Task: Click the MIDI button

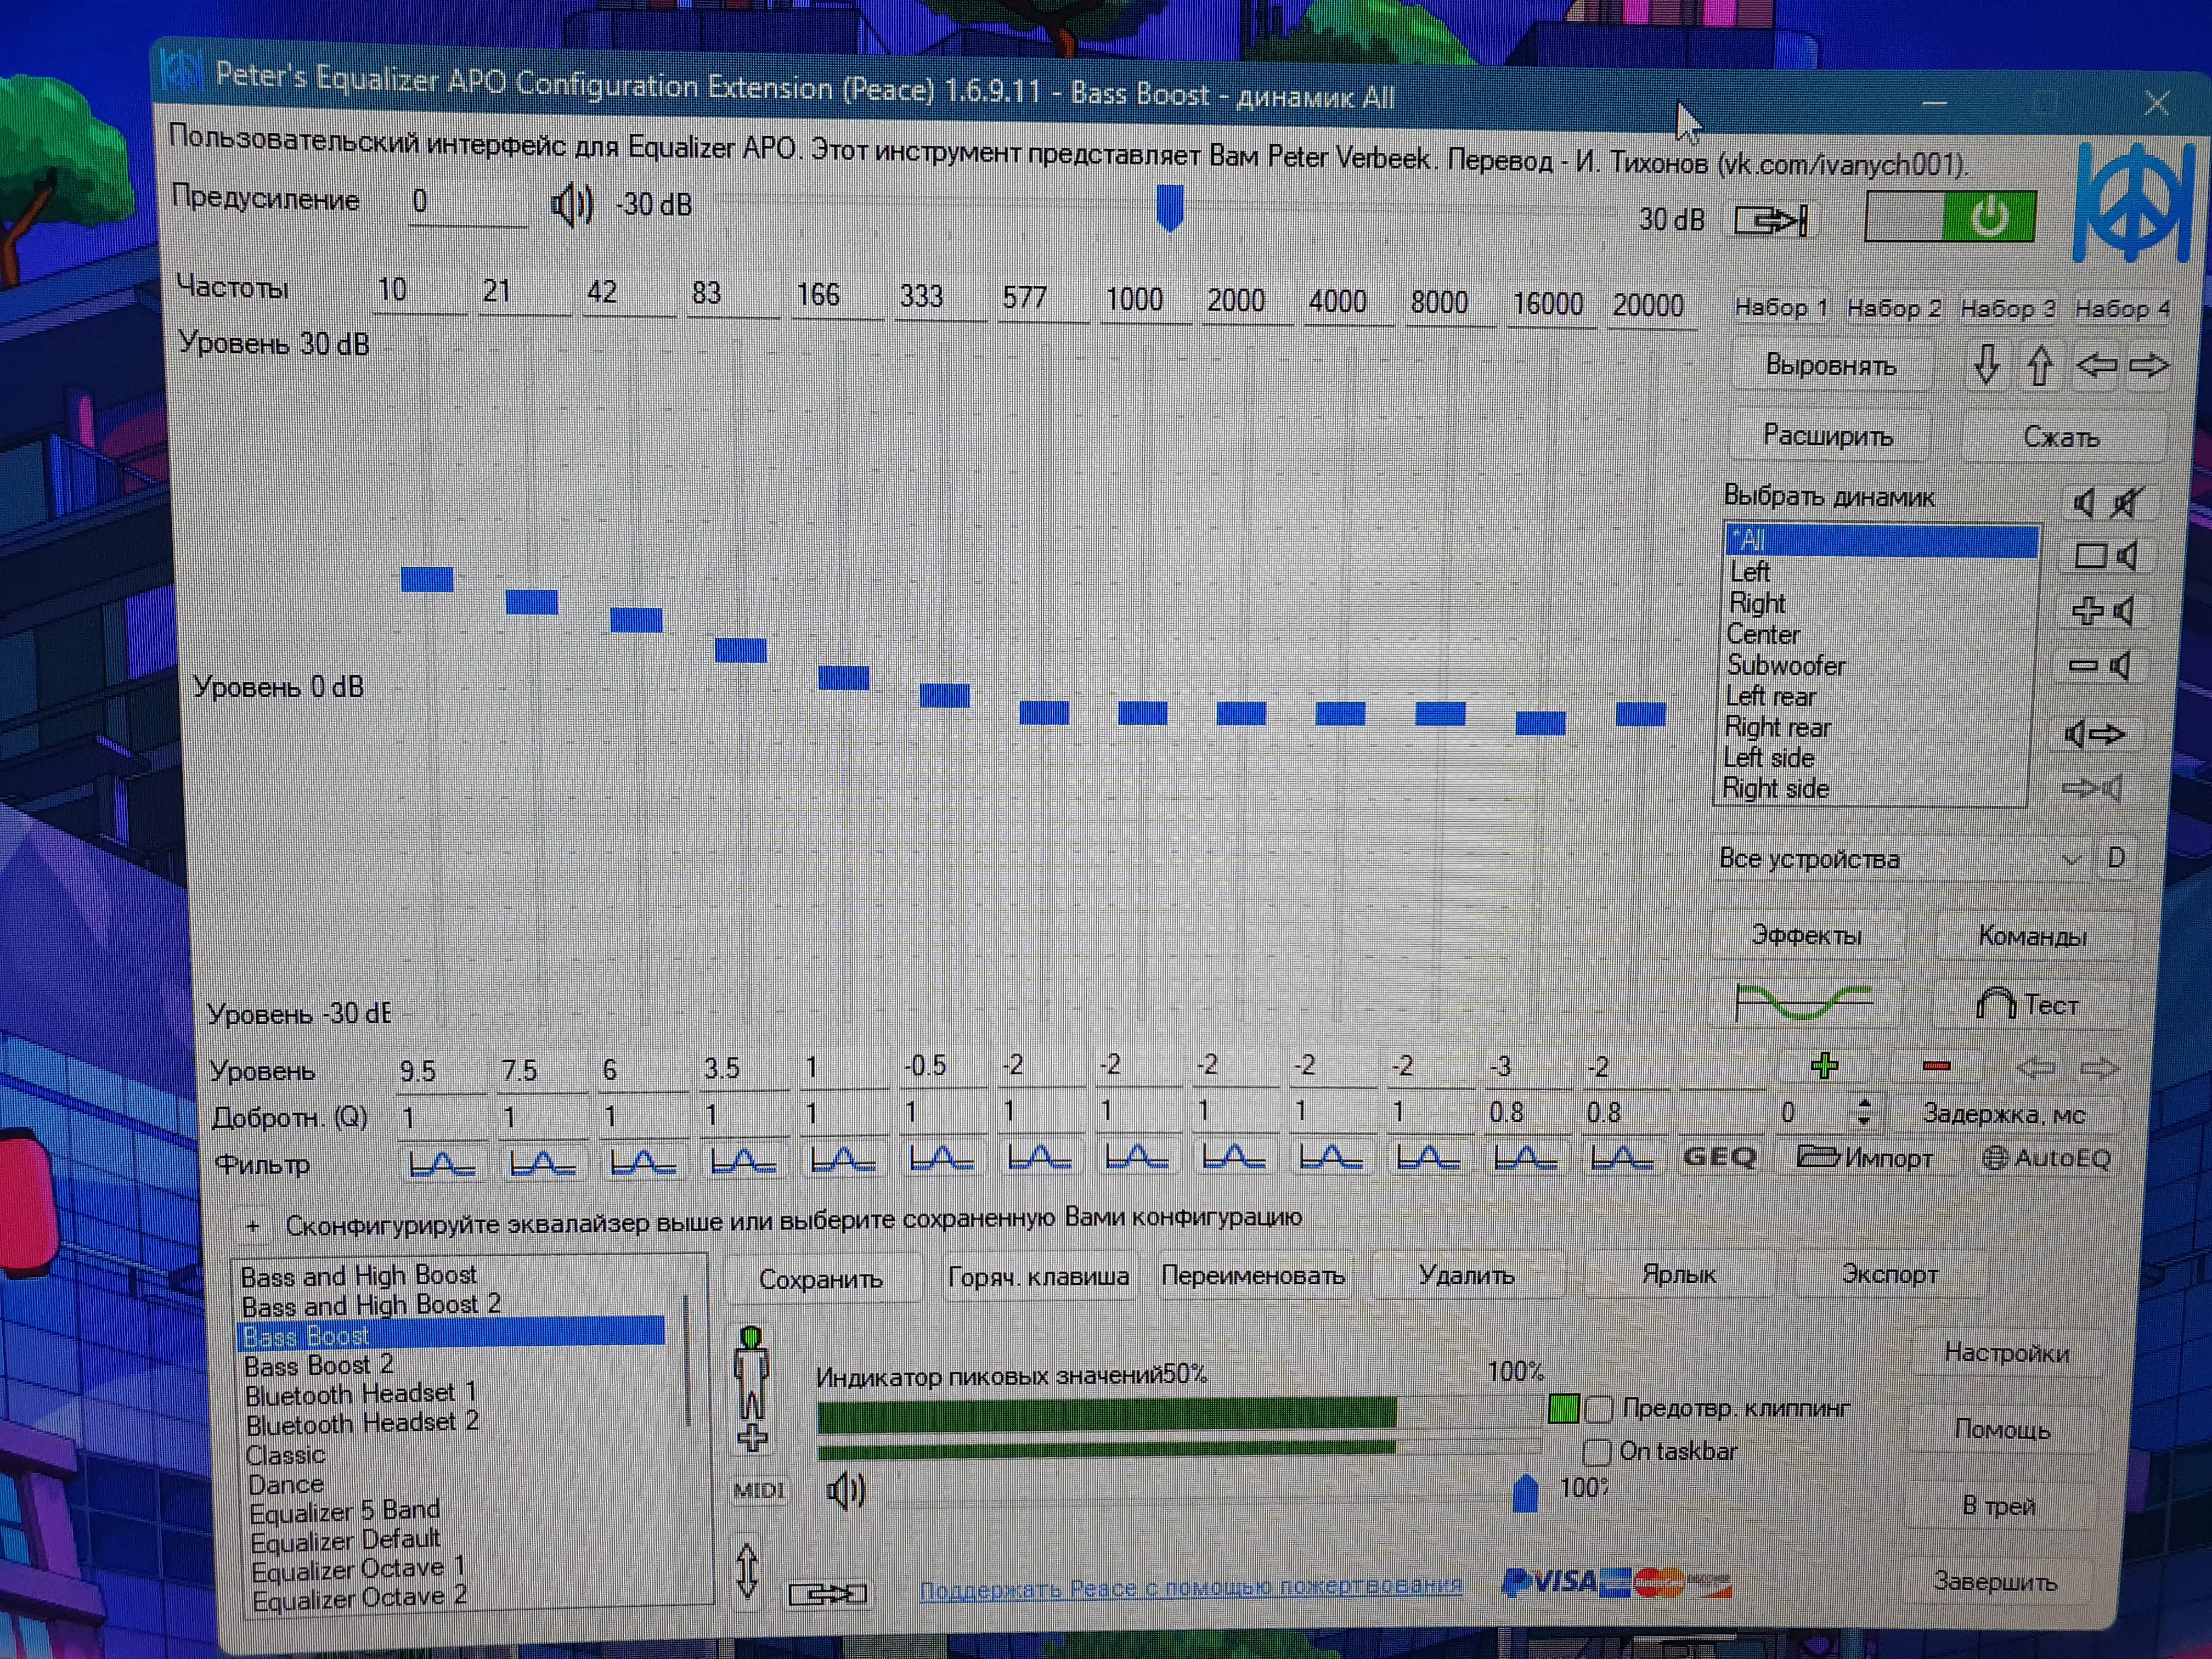Action: click(x=759, y=1490)
